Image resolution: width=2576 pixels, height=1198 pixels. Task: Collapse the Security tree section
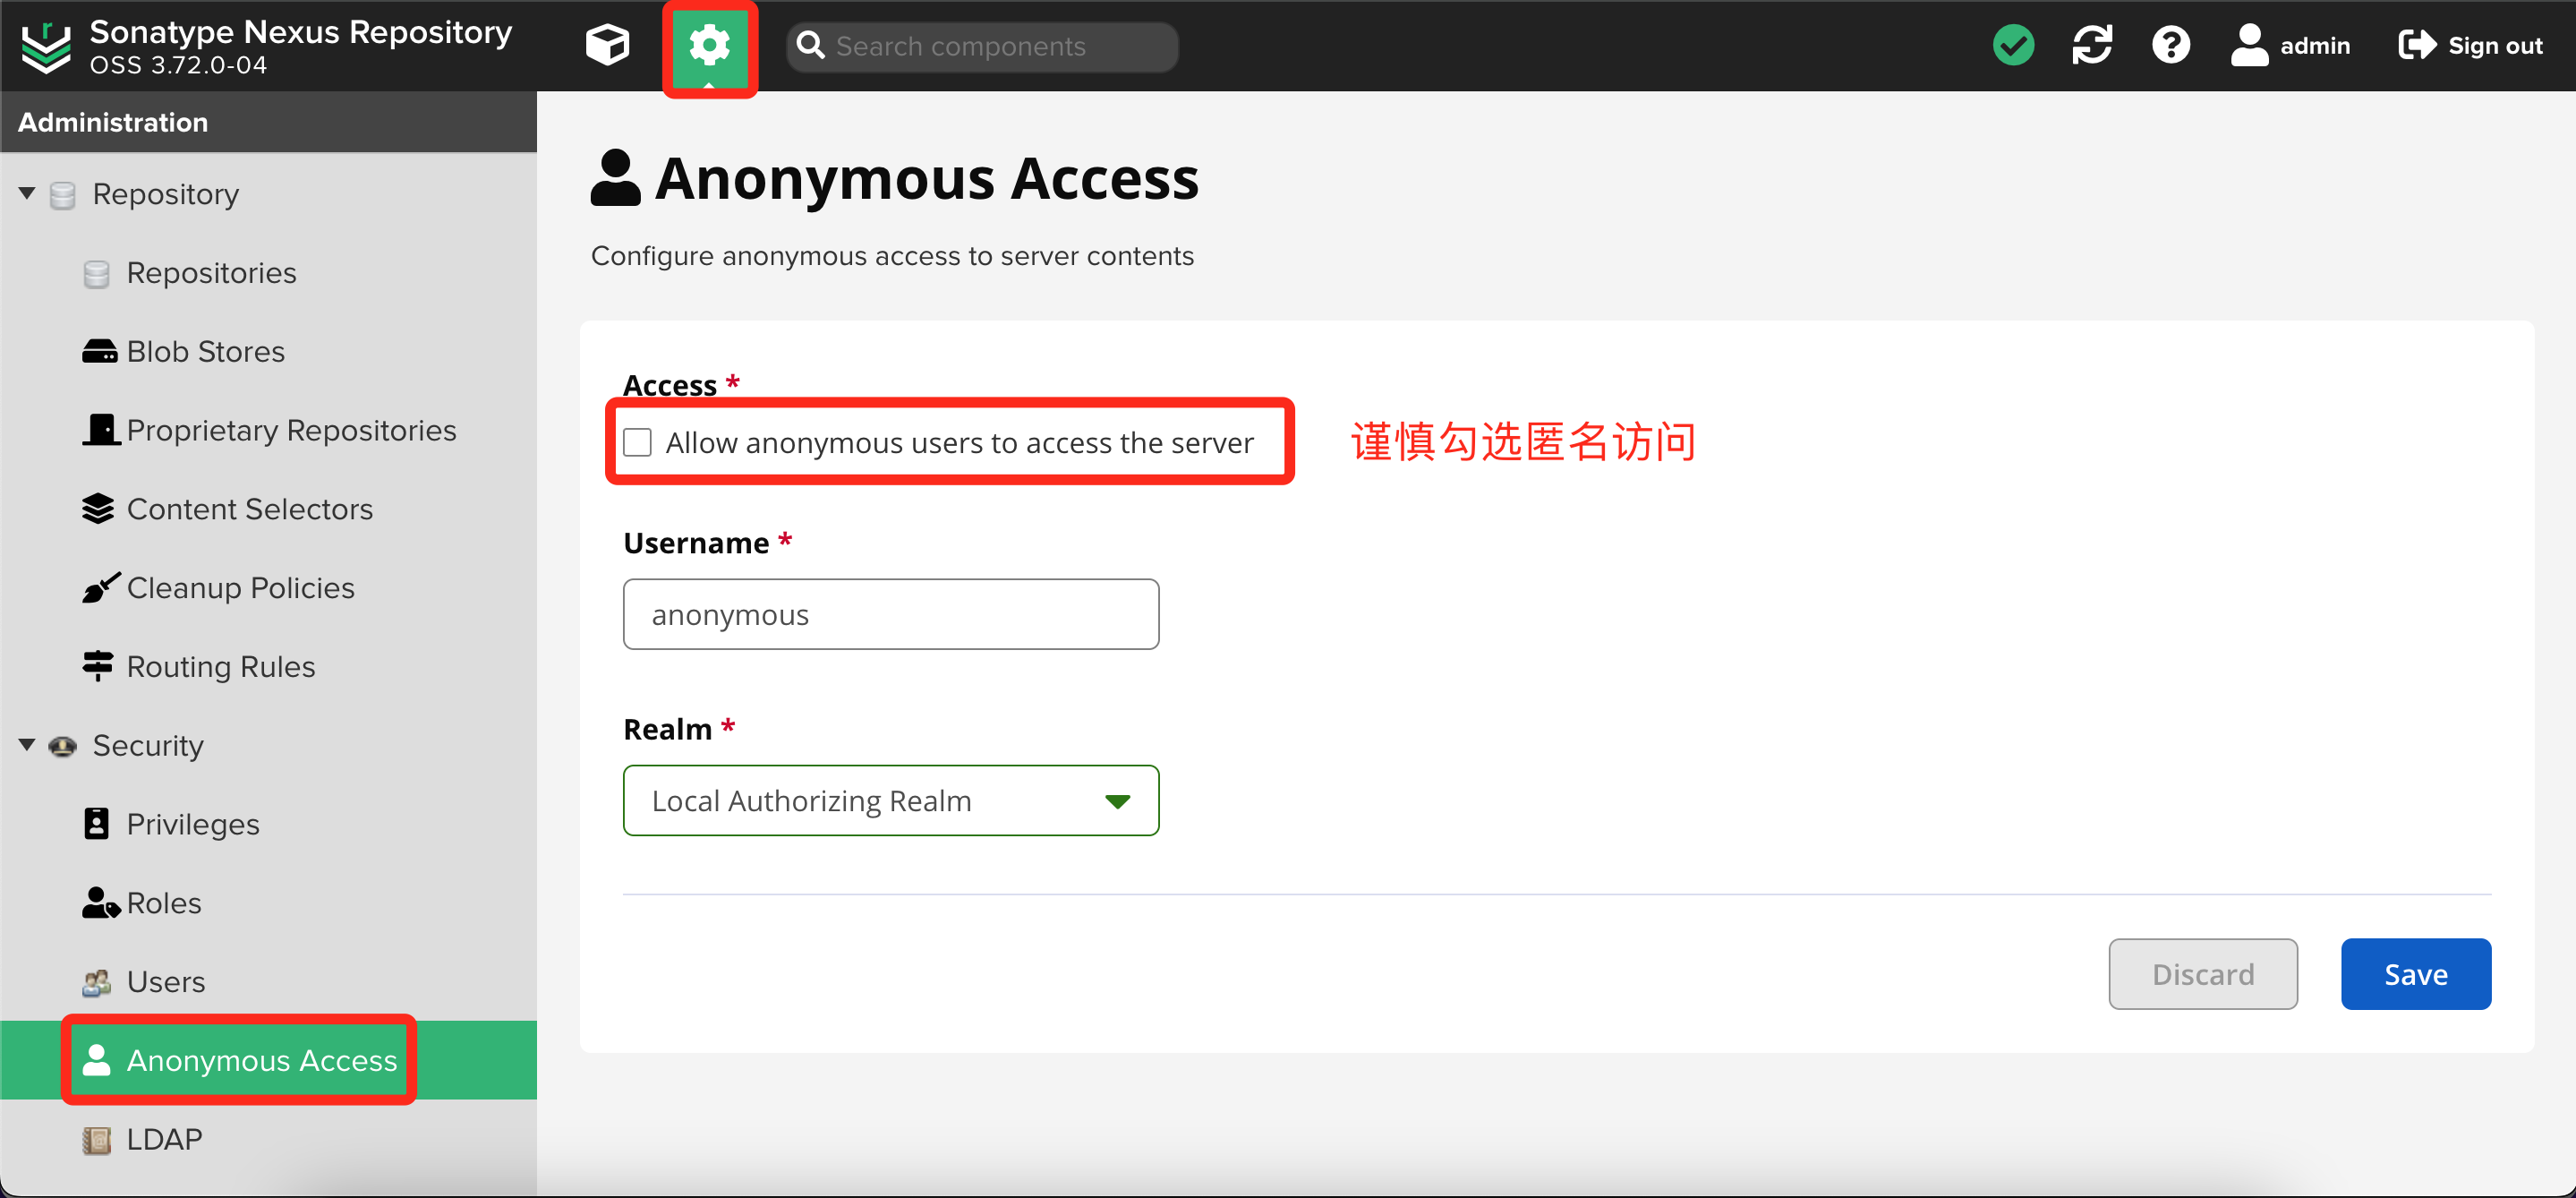click(x=27, y=745)
